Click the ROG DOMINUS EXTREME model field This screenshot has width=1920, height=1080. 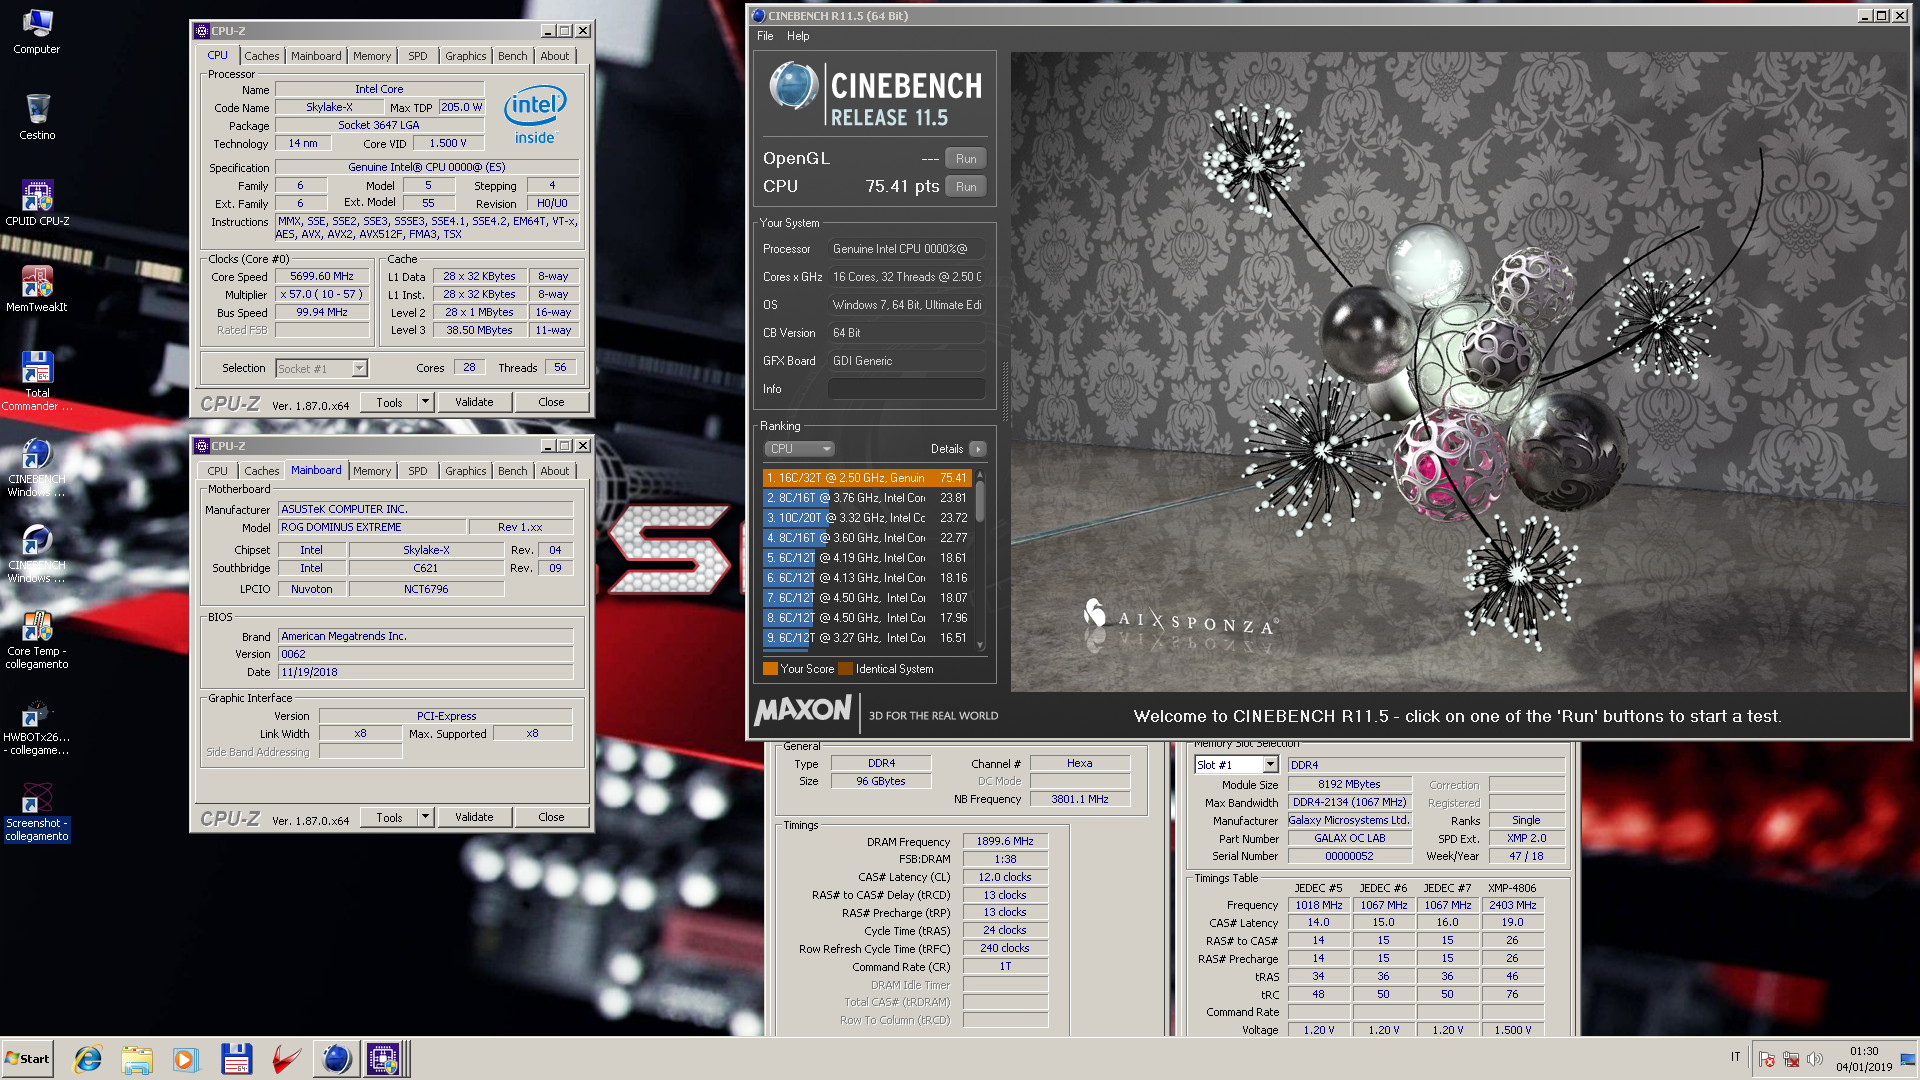pos(372,528)
